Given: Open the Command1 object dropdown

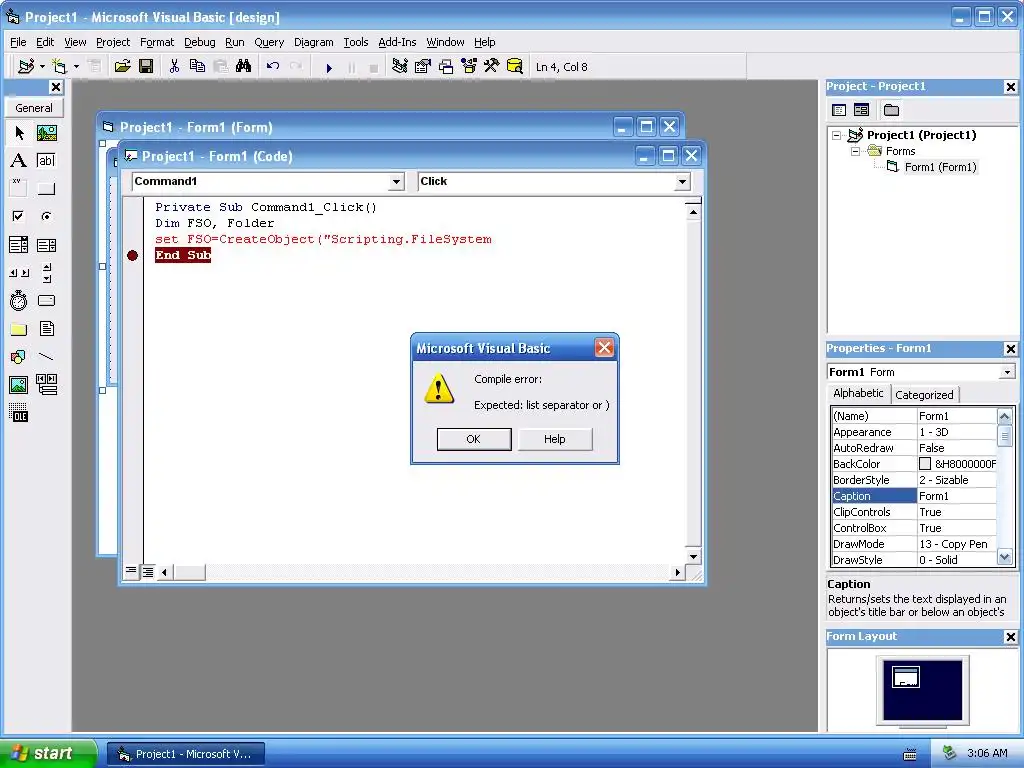Looking at the screenshot, I should 396,182.
